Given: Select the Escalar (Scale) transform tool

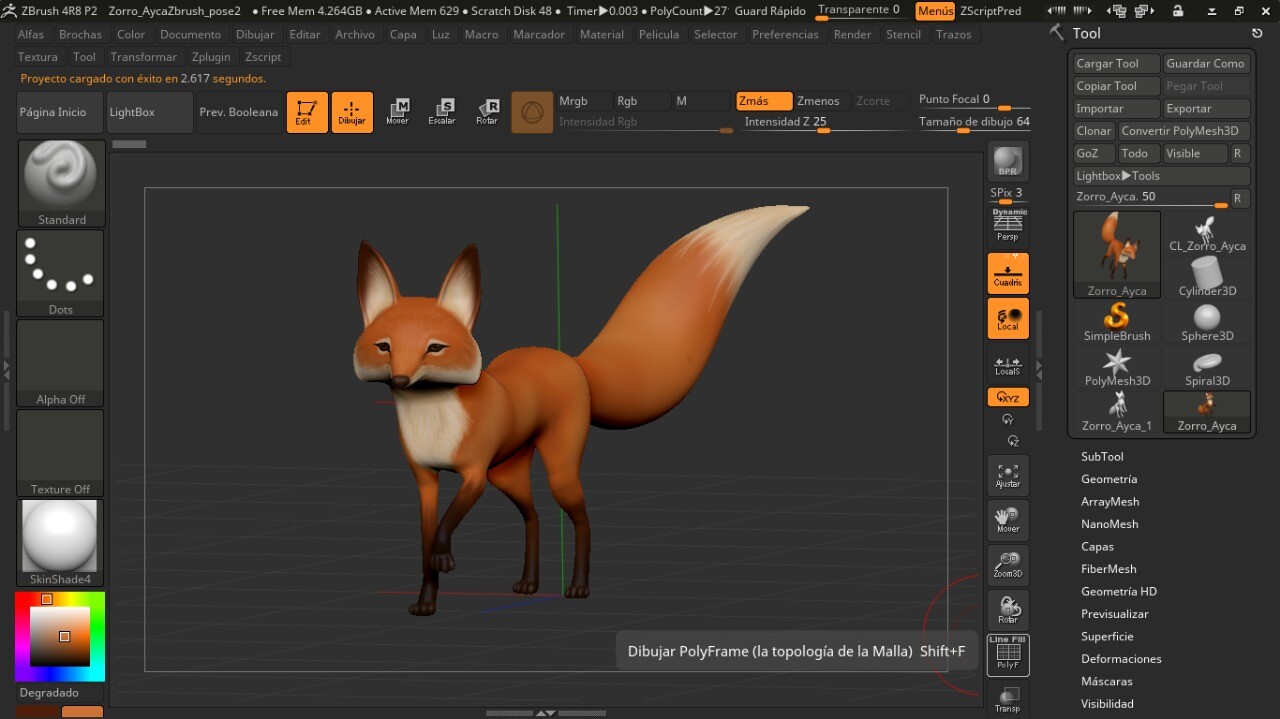Looking at the screenshot, I should pos(442,112).
